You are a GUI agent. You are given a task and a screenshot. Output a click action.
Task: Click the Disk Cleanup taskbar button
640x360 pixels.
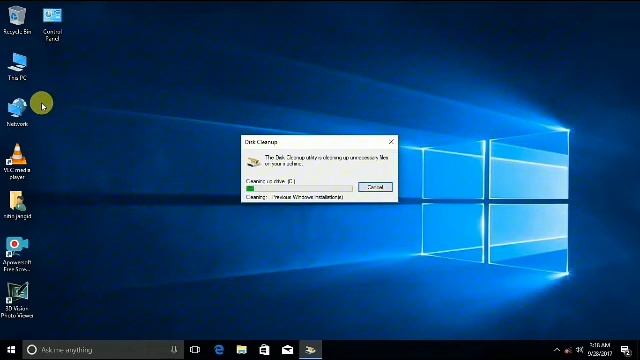pos(311,350)
